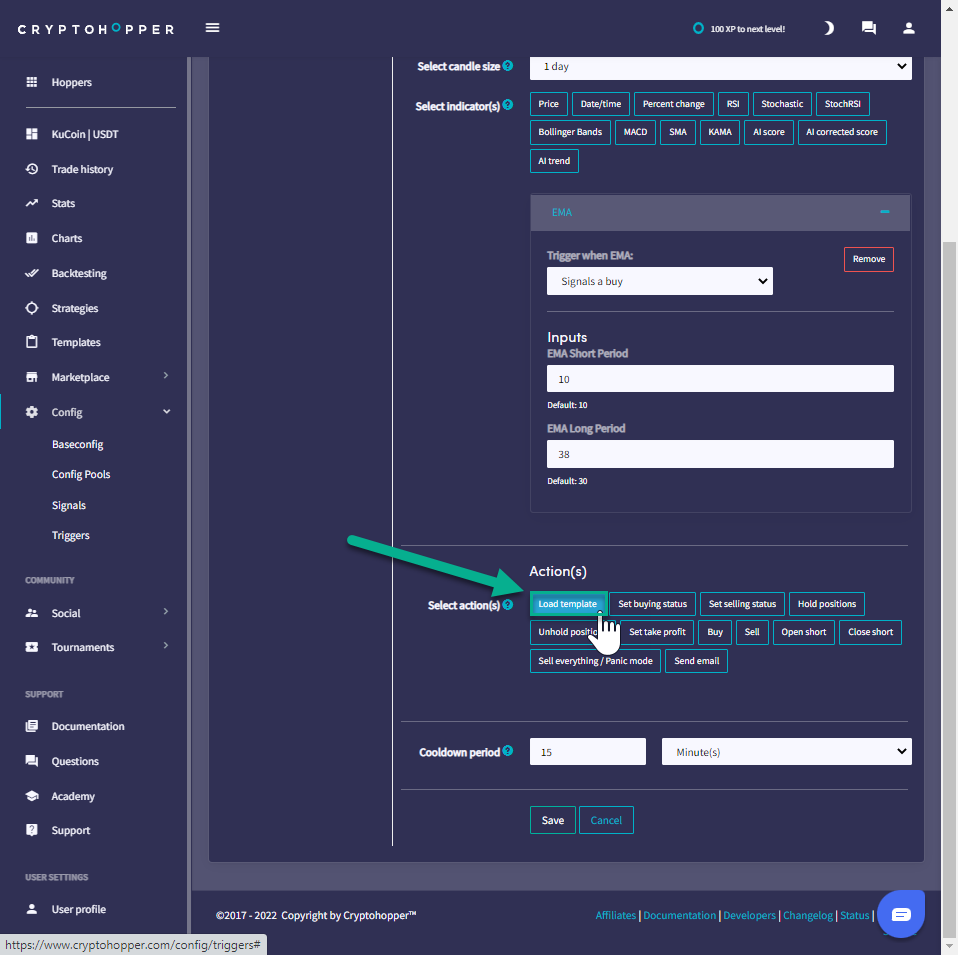Click the help icon beside Select candle size
Image resolution: width=958 pixels, height=955 pixels.
point(508,66)
